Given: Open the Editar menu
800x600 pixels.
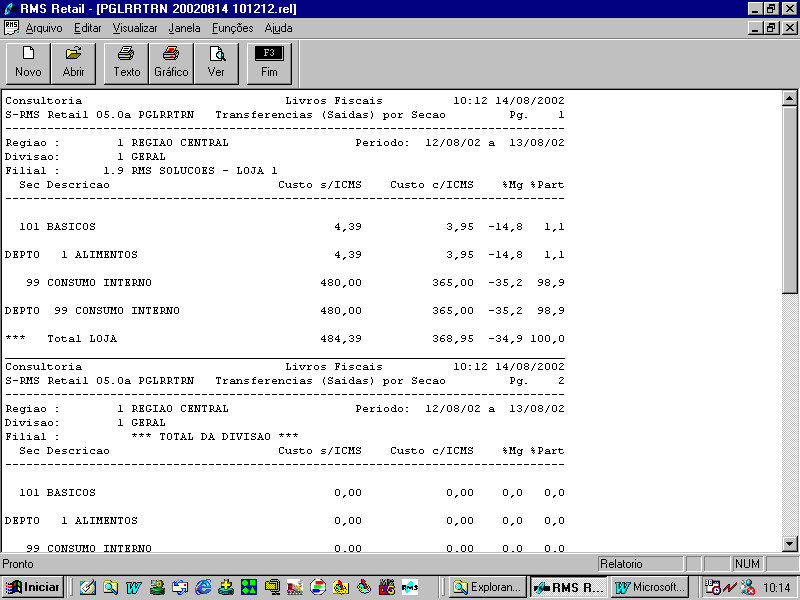Looking at the screenshot, I should 88,28.
